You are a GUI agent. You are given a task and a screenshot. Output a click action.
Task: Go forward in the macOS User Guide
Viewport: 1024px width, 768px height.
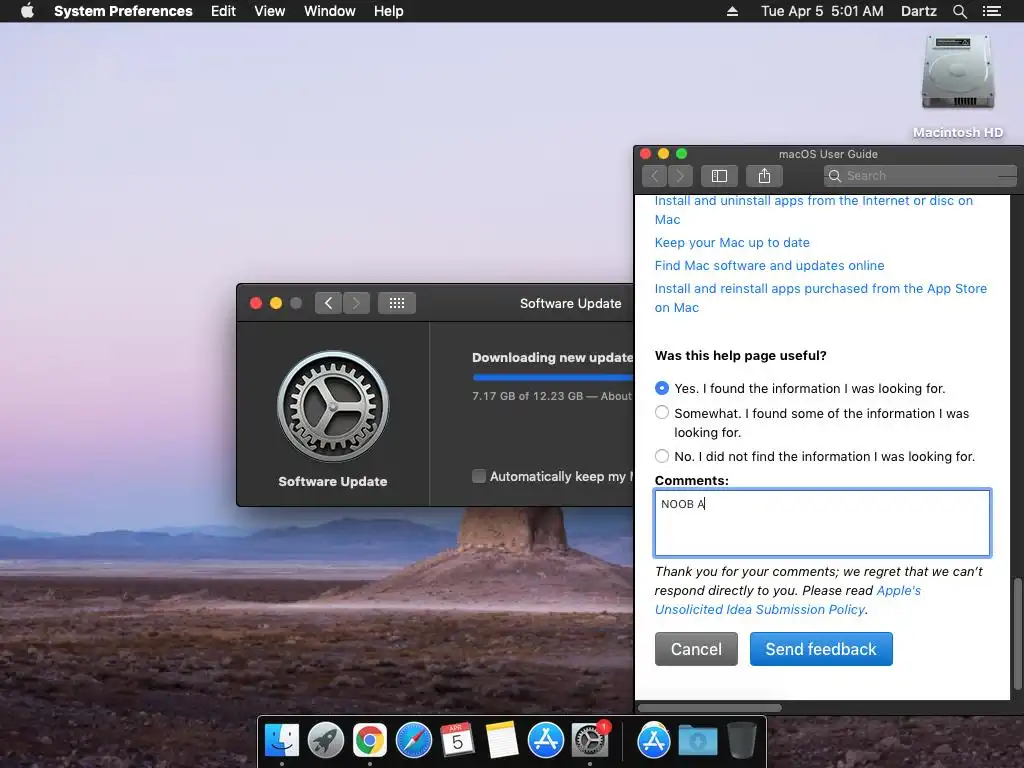pos(680,176)
